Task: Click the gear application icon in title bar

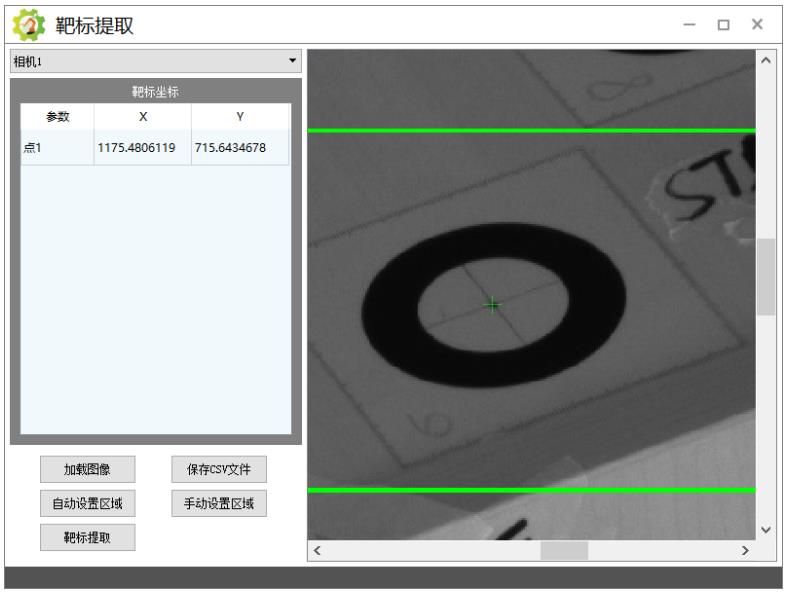Action: point(29,25)
